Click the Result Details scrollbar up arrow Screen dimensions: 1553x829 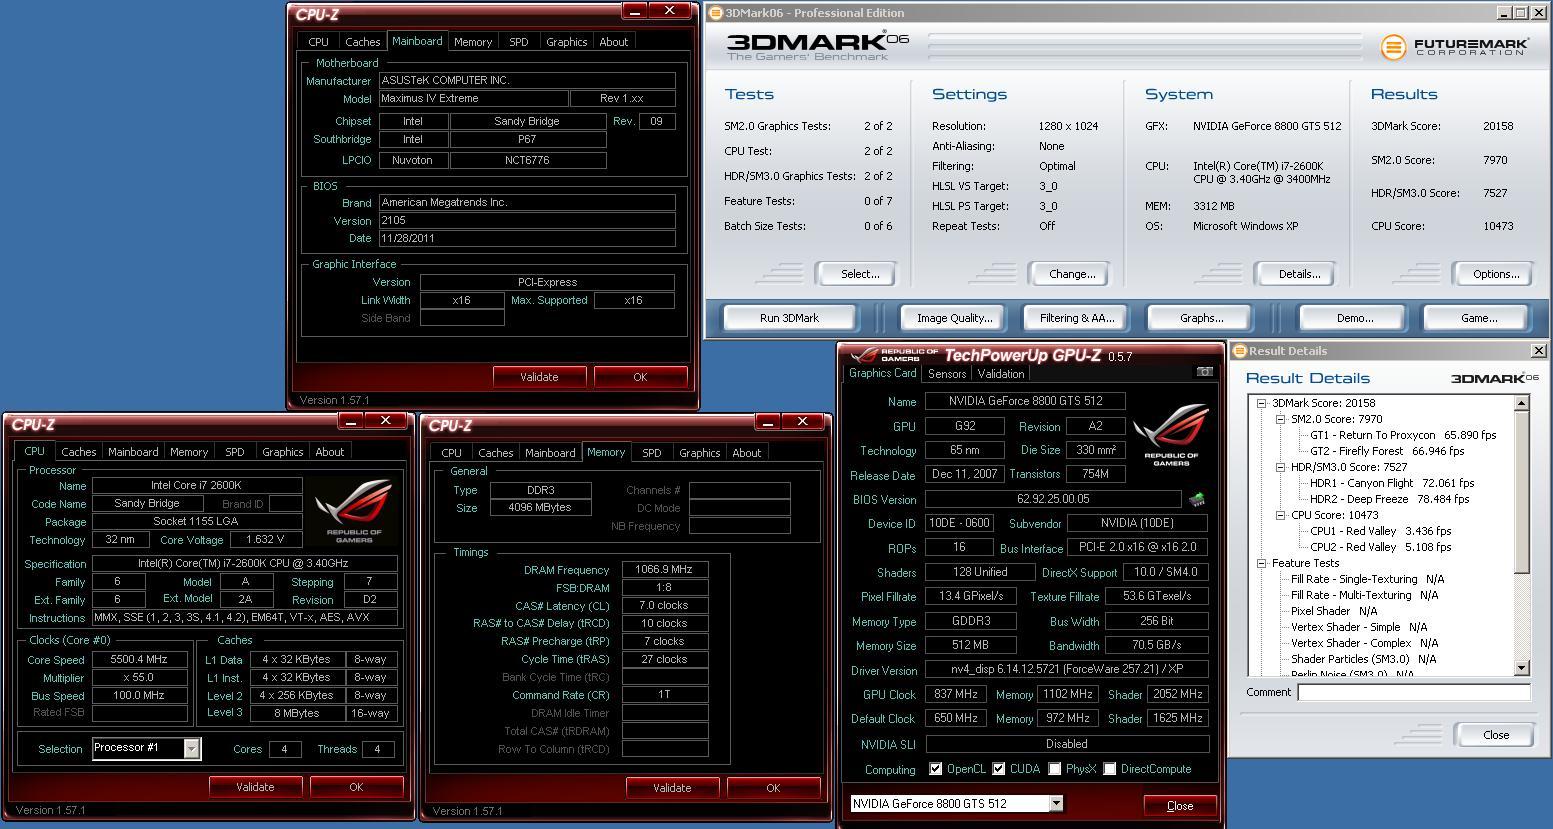[x=1522, y=403]
